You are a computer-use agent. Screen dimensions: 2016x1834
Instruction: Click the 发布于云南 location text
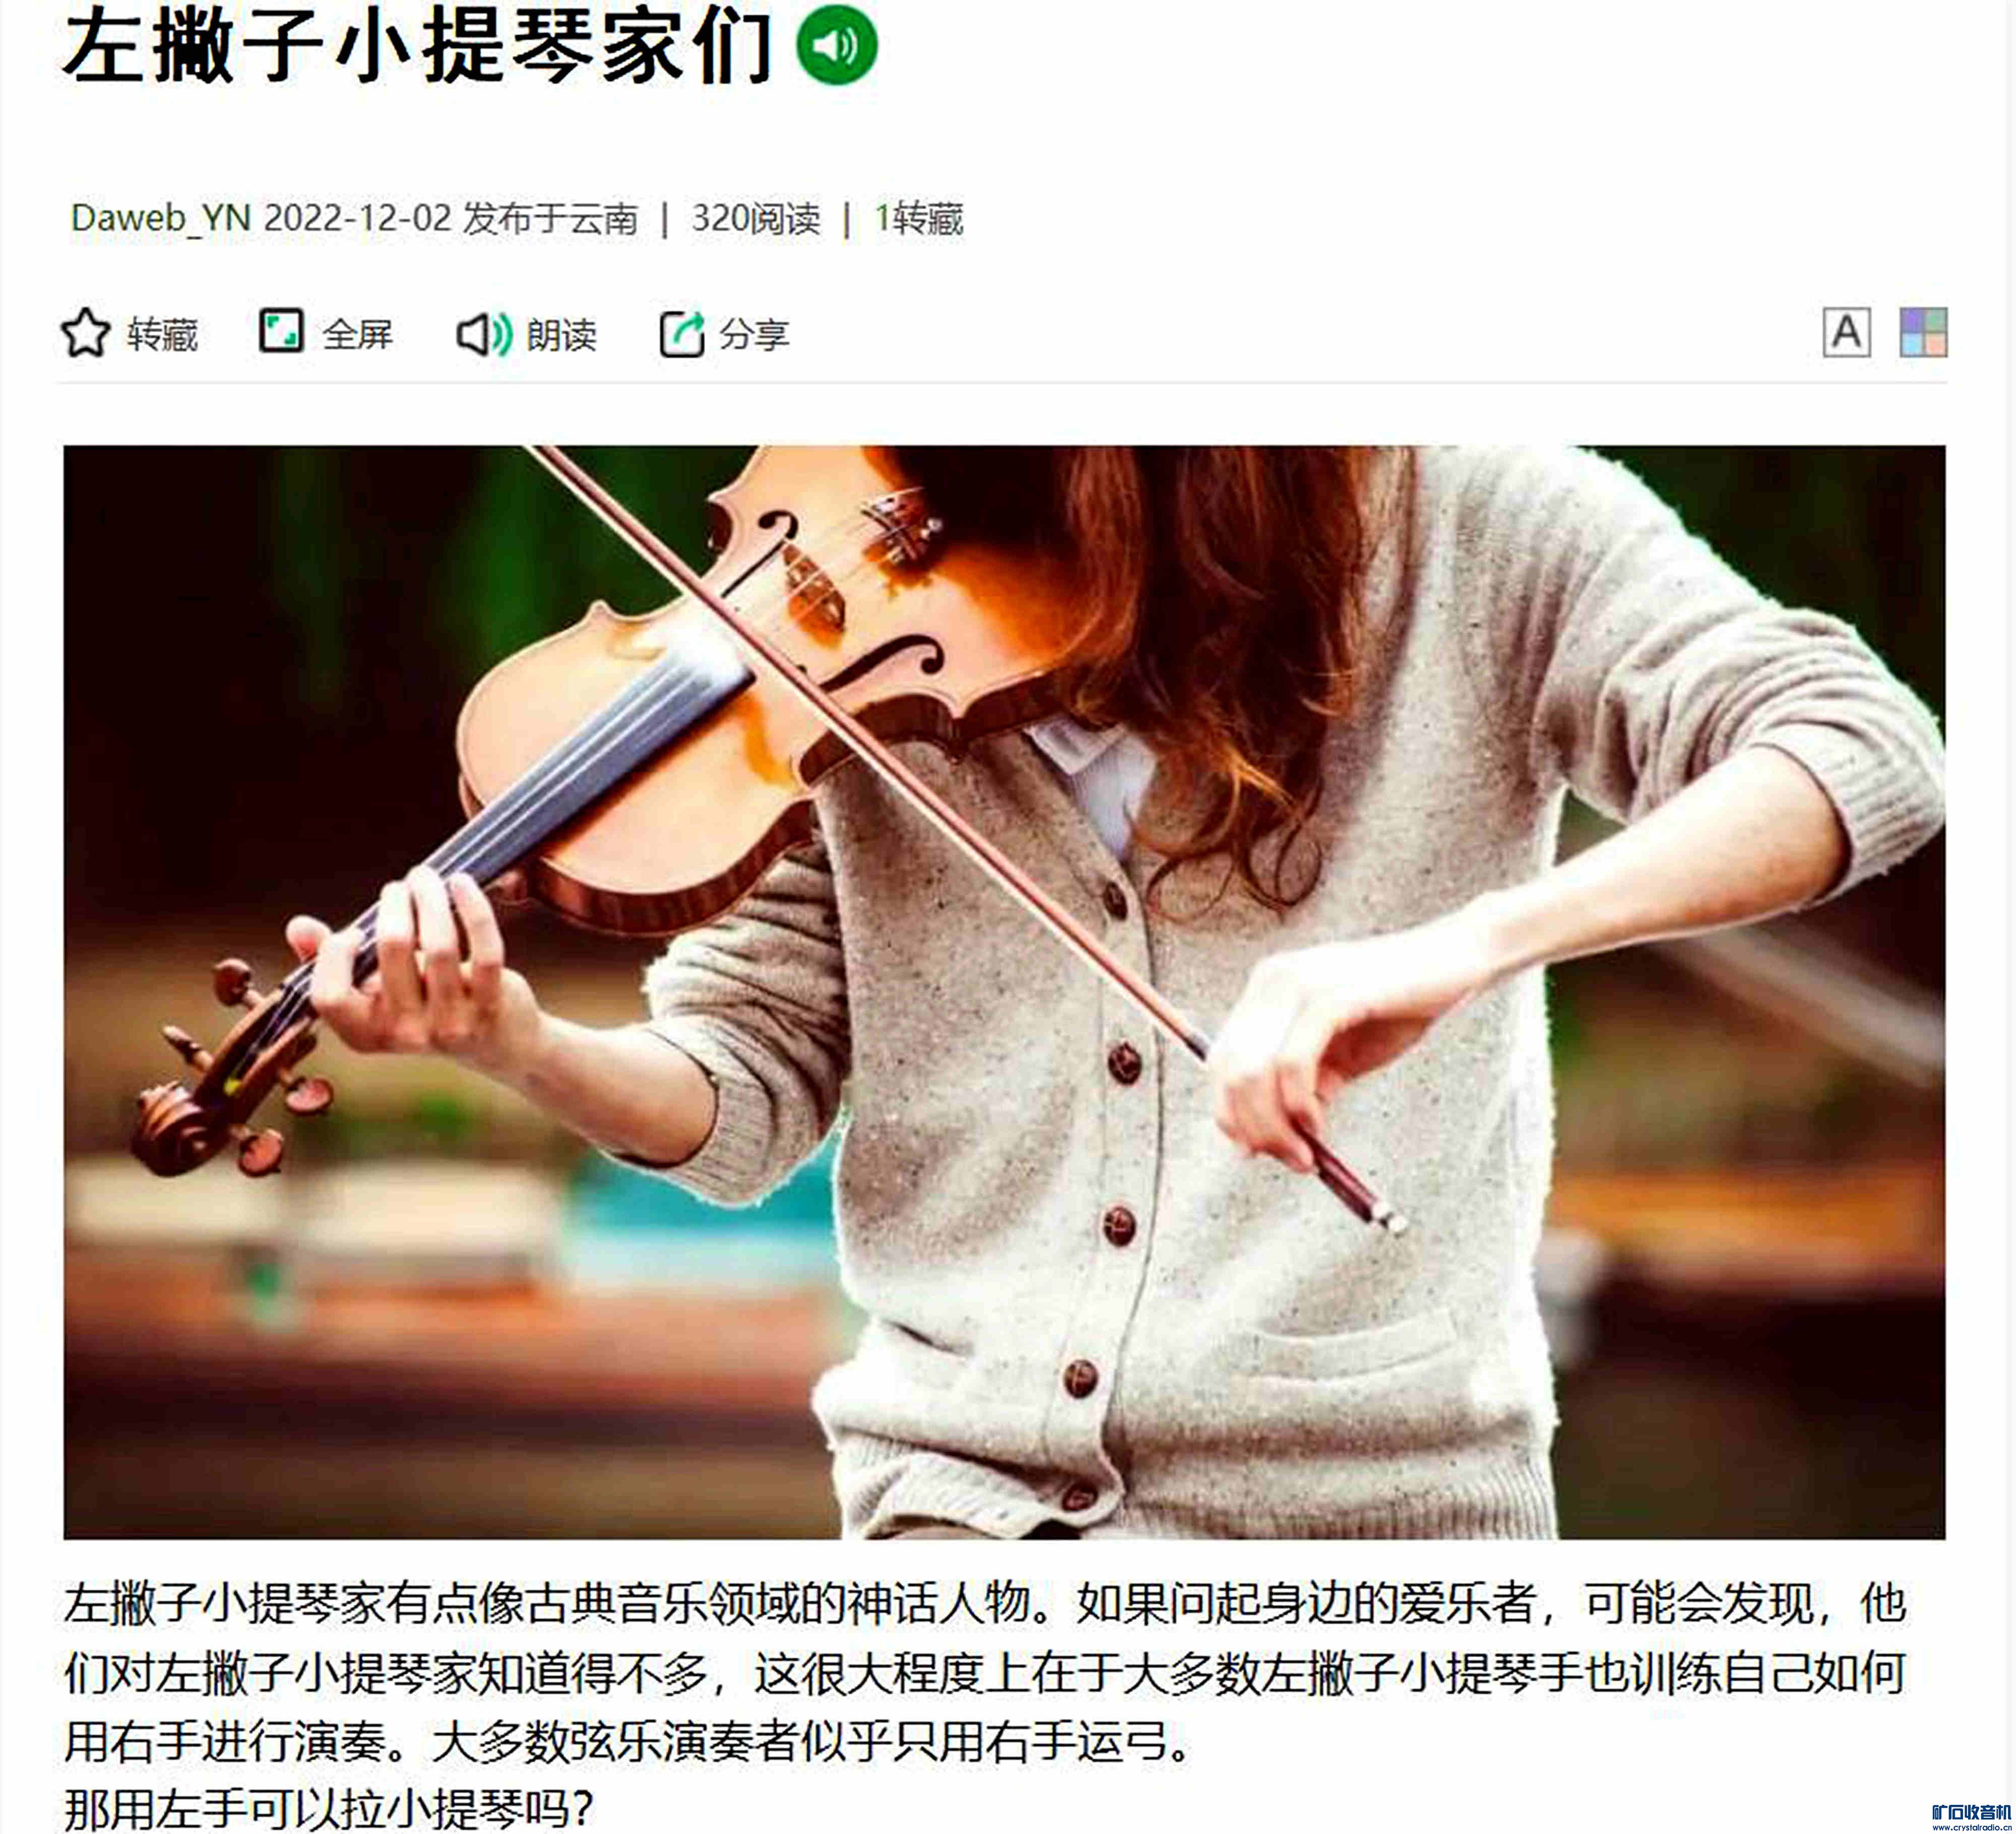(x=550, y=218)
